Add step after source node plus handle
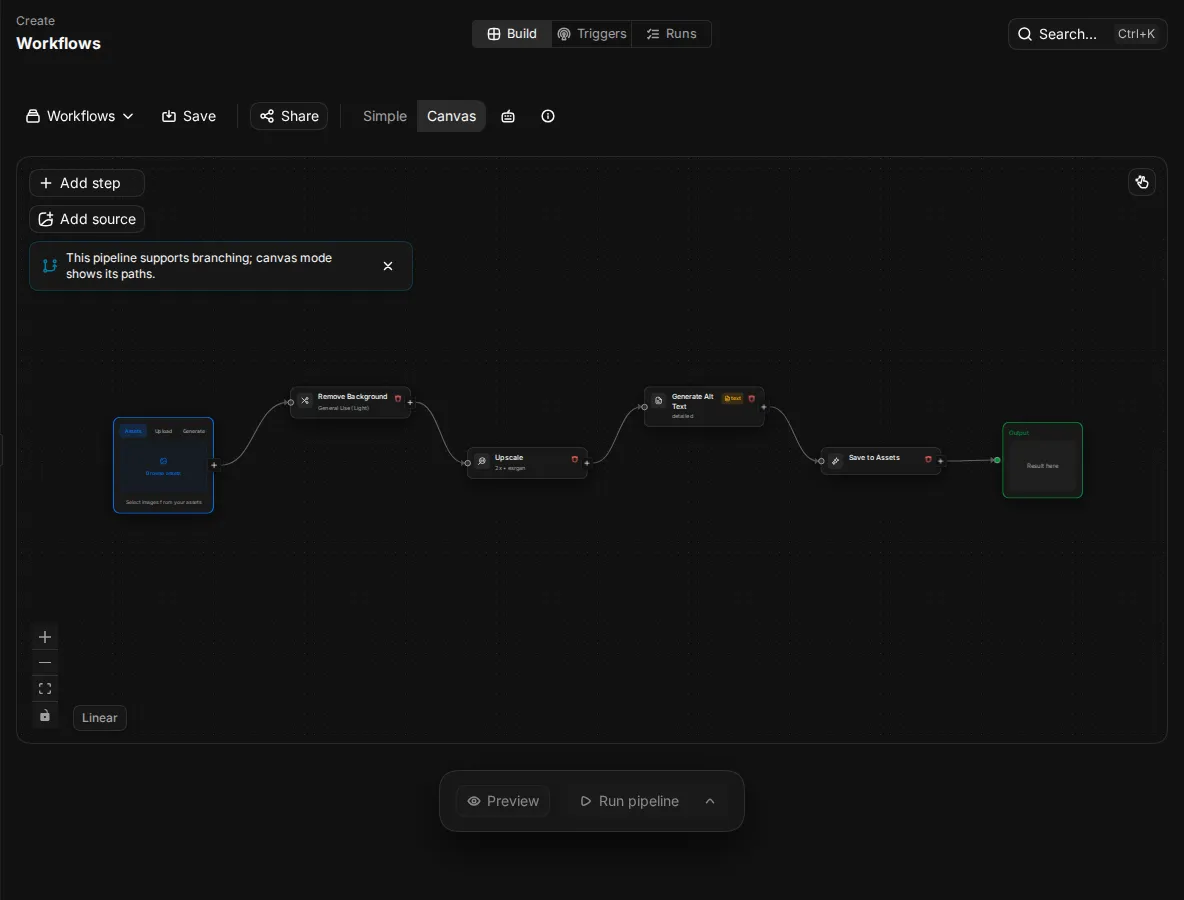1184x900 pixels. click(x=214, y=465)
